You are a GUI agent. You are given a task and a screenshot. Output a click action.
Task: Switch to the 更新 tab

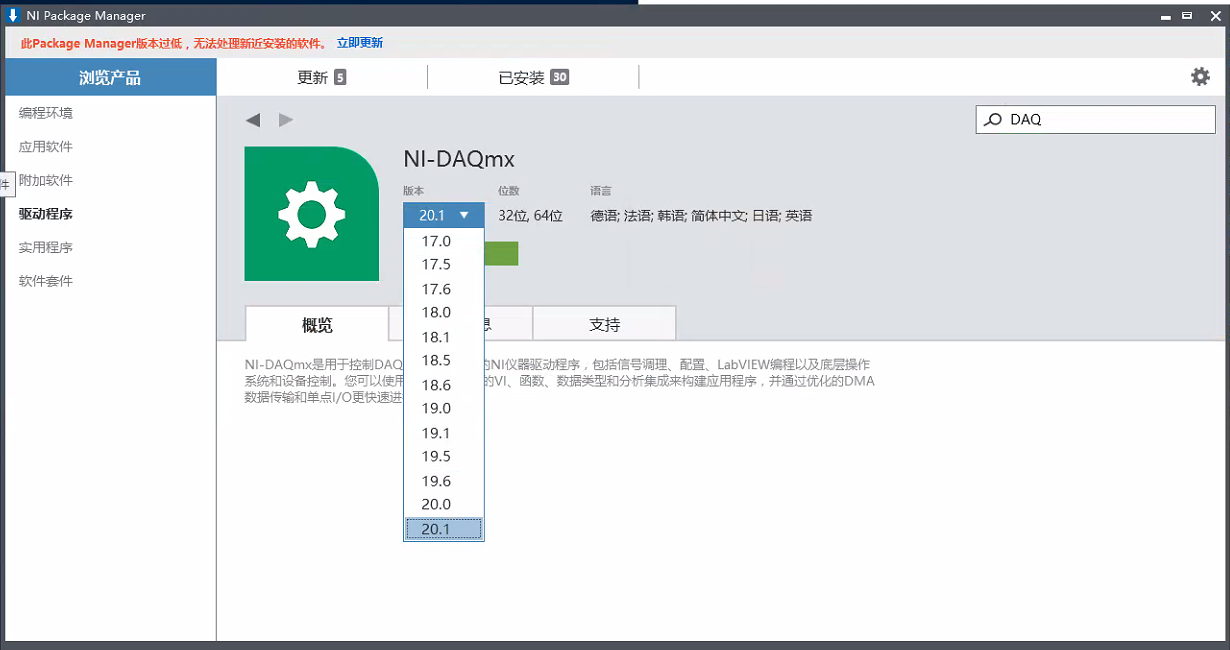click(x=321, y=77)
